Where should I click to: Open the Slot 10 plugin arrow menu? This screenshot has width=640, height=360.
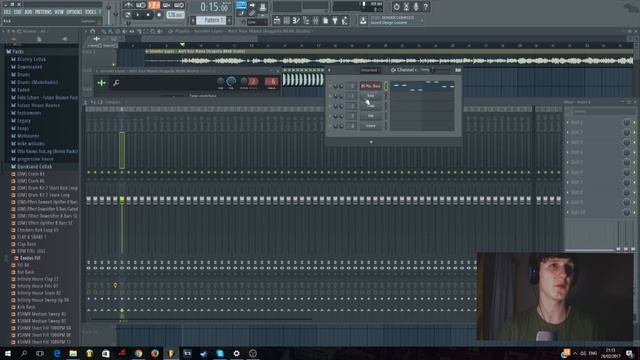click(x=567, y=212)
